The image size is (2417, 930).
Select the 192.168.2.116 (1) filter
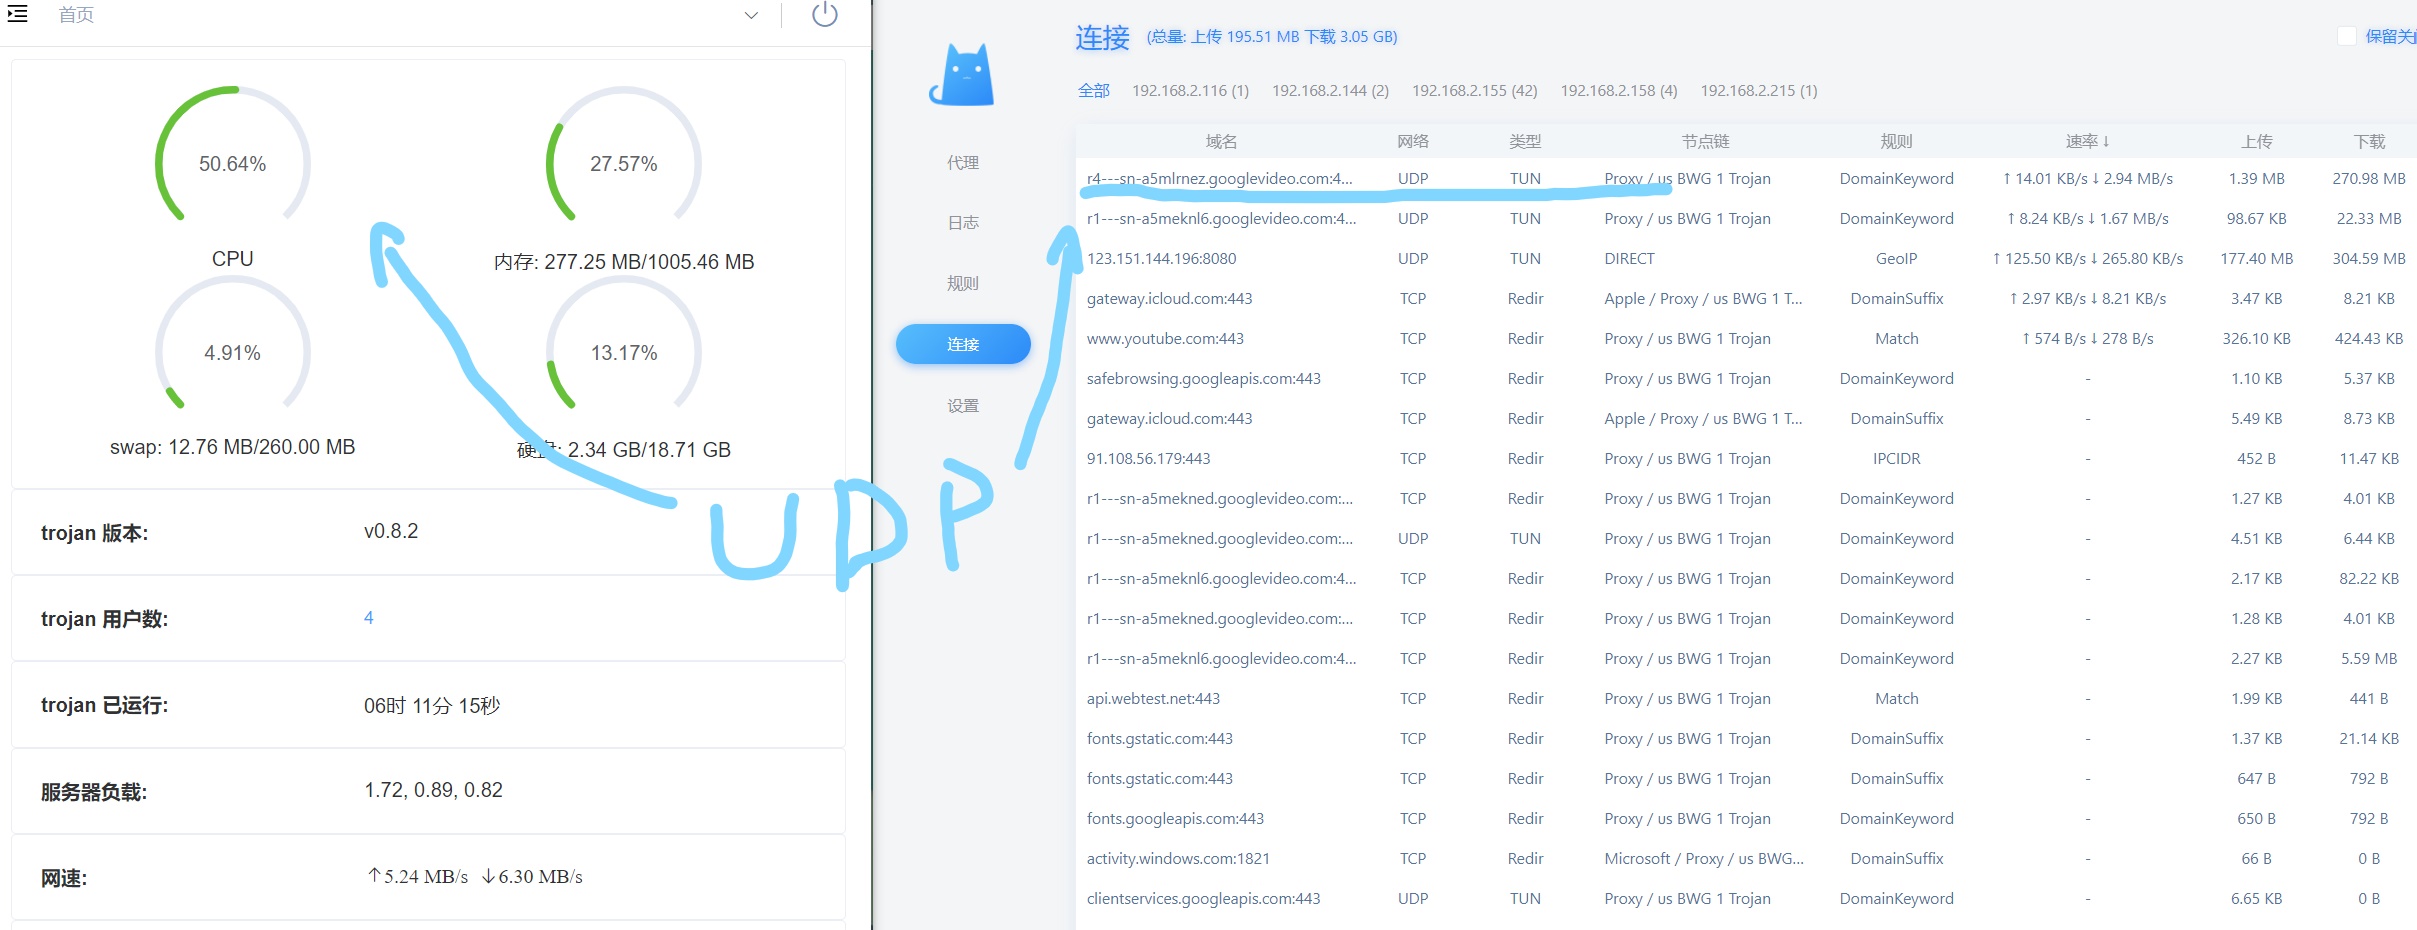pos(1189,90)
